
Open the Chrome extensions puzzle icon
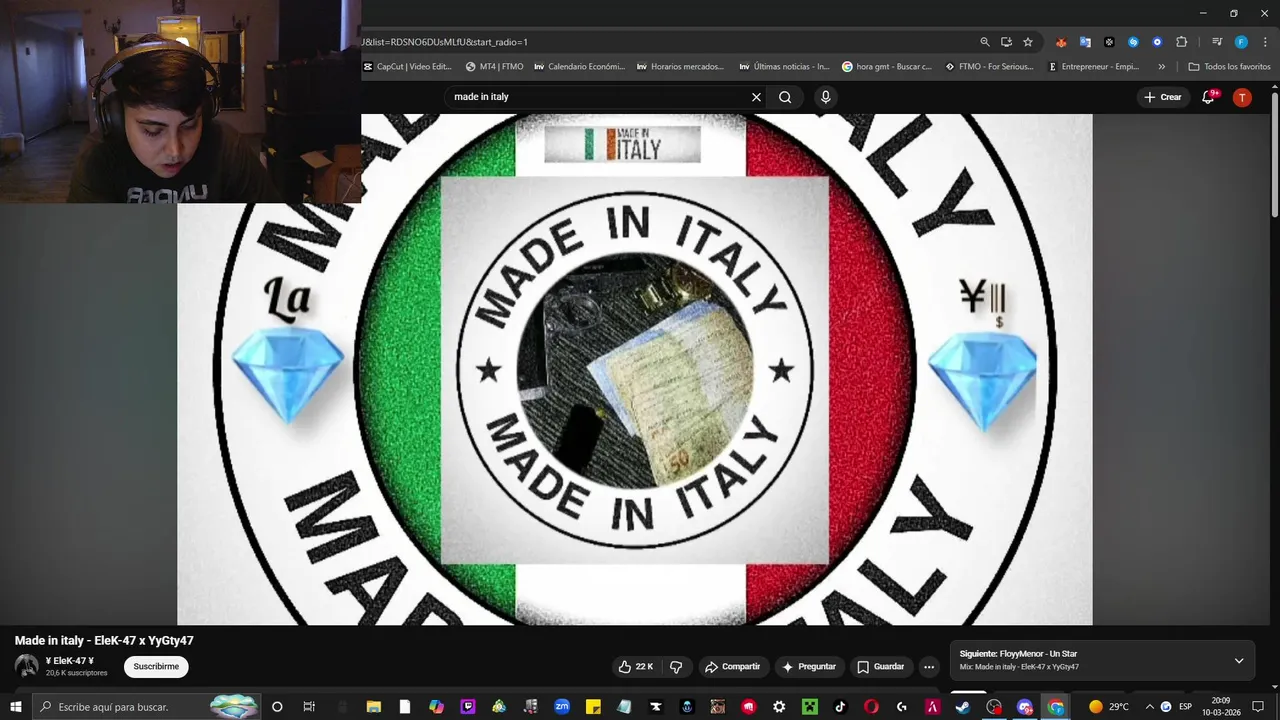(x=1181, y=42)
